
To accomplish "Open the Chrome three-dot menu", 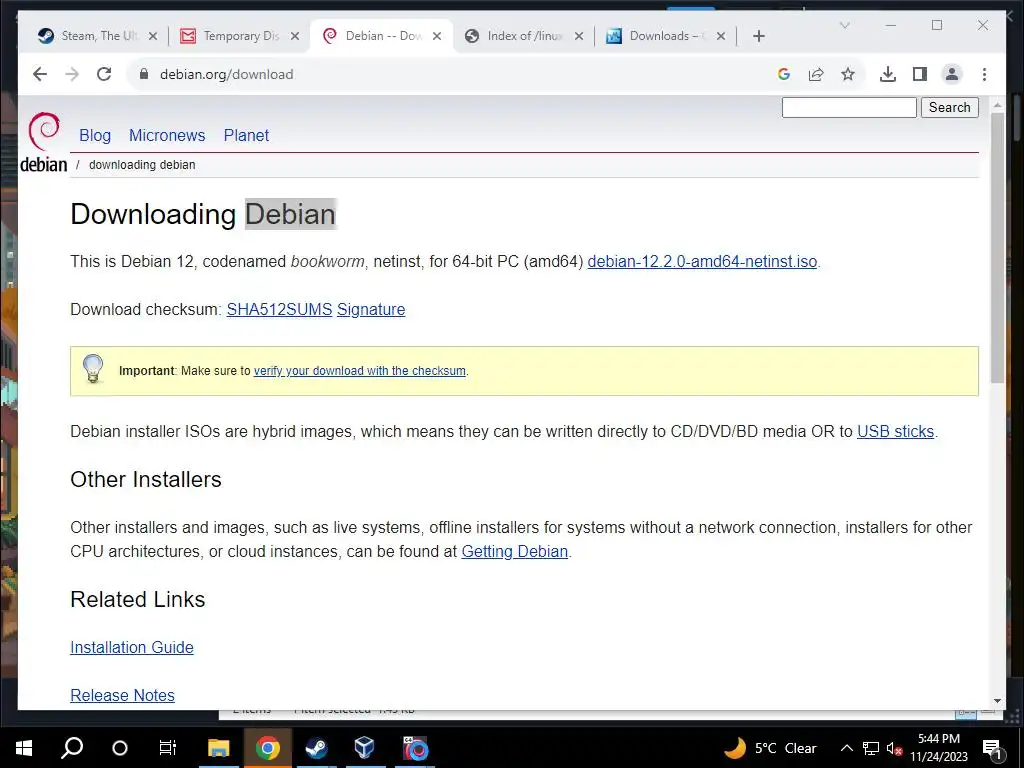I will click(x=984, y=74).
